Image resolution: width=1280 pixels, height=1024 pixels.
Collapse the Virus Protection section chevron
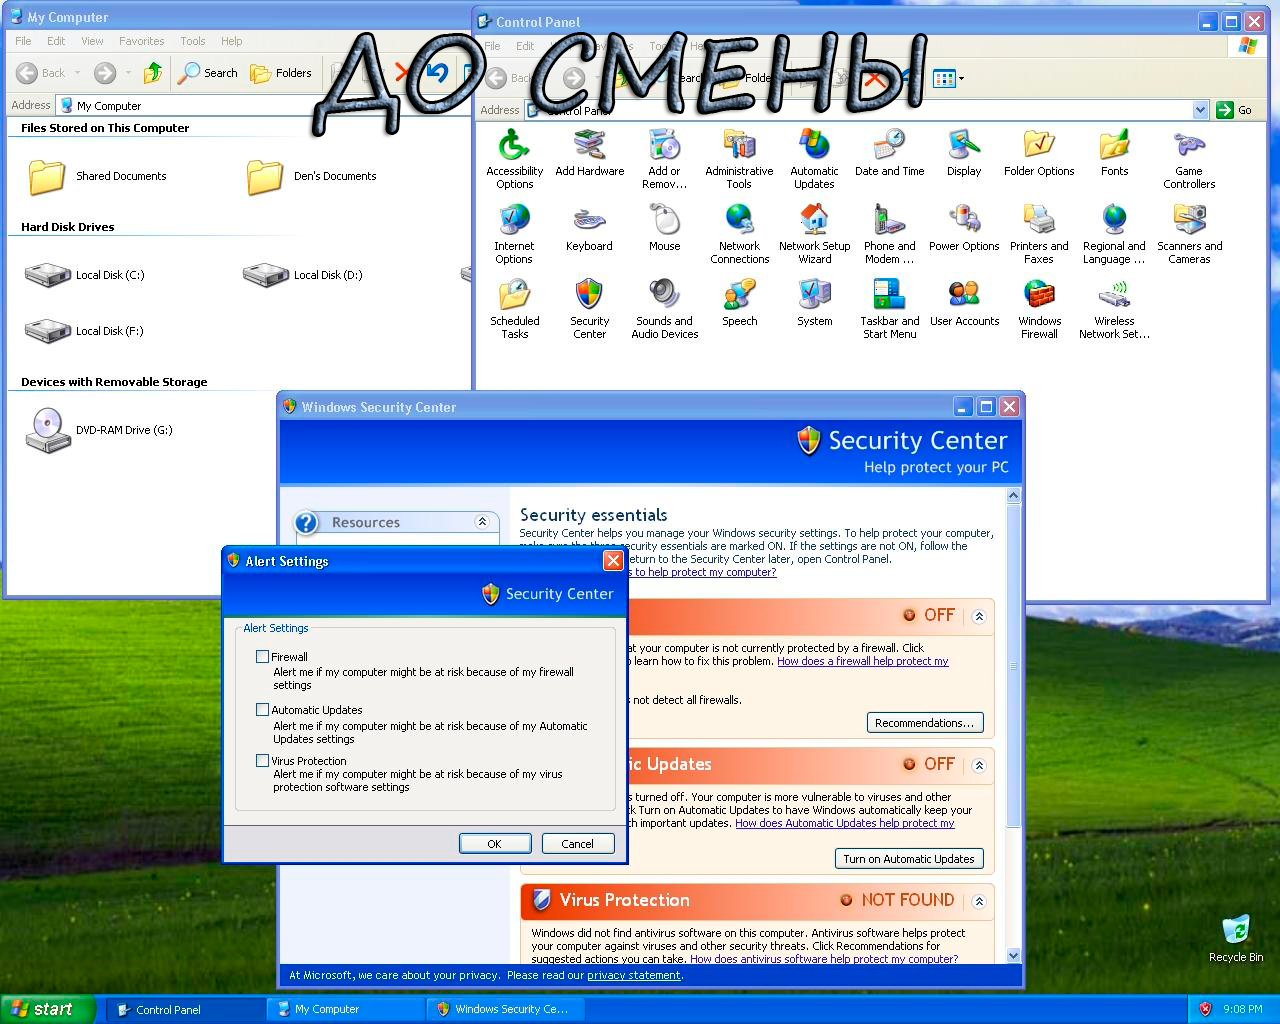coord(979,901)
